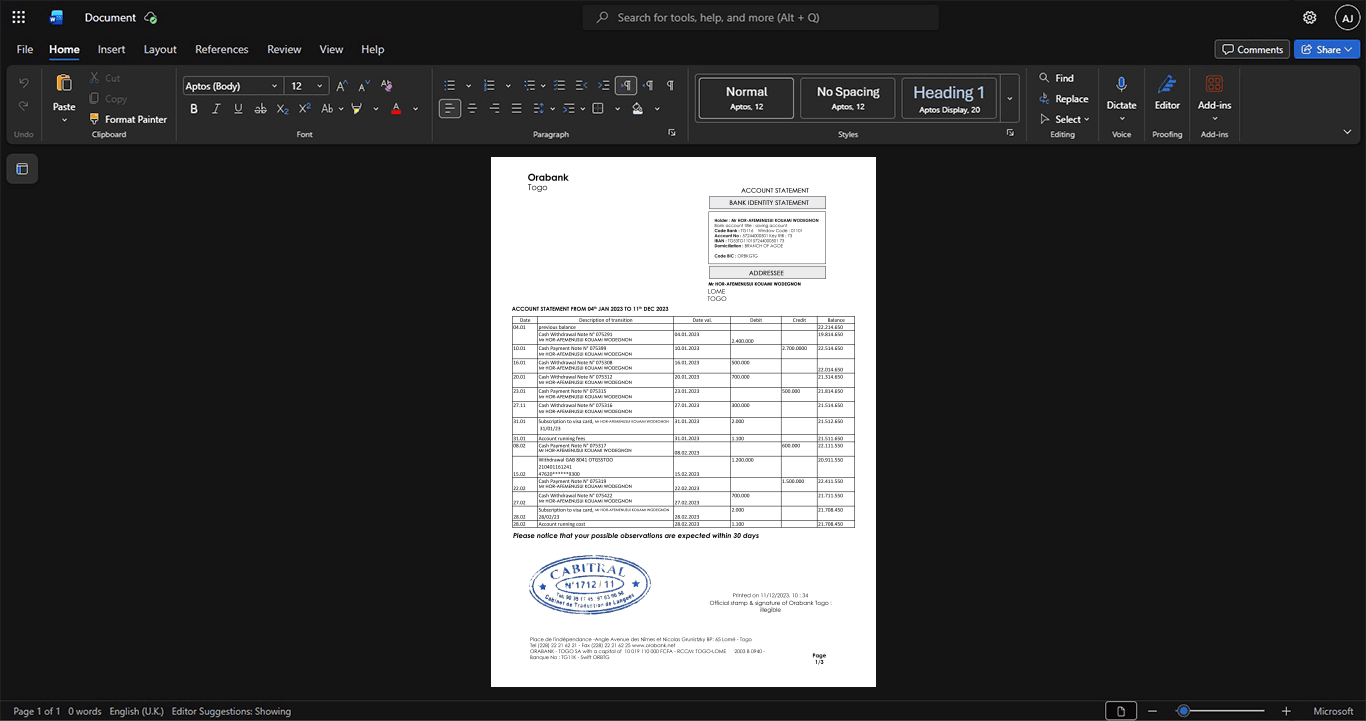Toggle Bold formatting
The height and width of the screenshot is (721, 1366).
coord(194,108)
